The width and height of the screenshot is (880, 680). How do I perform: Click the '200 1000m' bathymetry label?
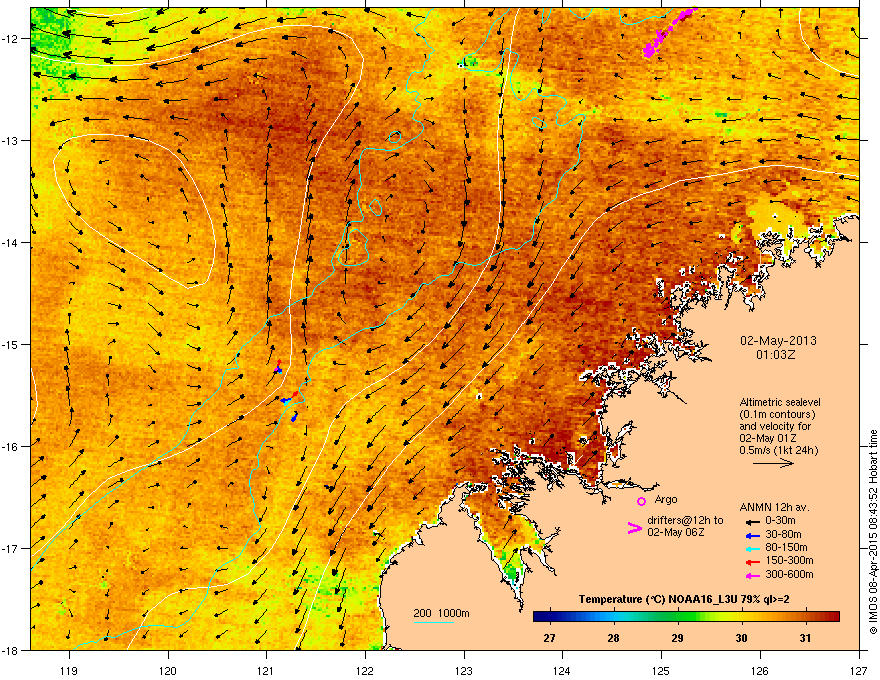point(441,613)
